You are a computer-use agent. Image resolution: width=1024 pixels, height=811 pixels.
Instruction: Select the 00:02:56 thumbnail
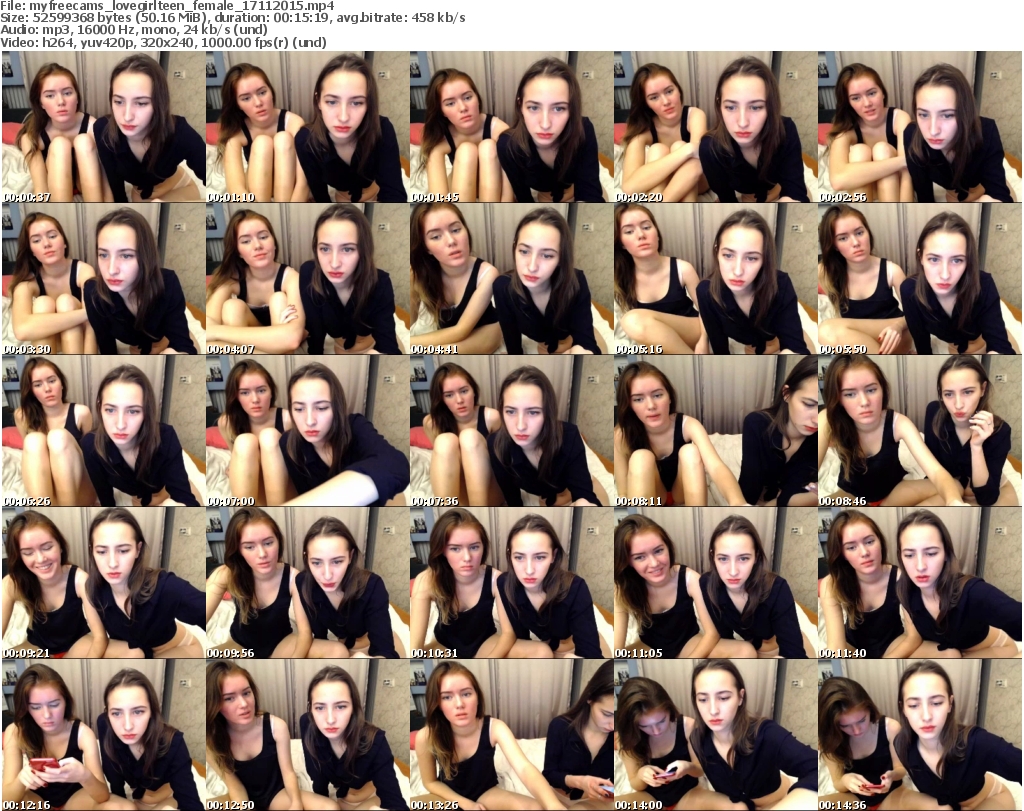click(920, 127)
